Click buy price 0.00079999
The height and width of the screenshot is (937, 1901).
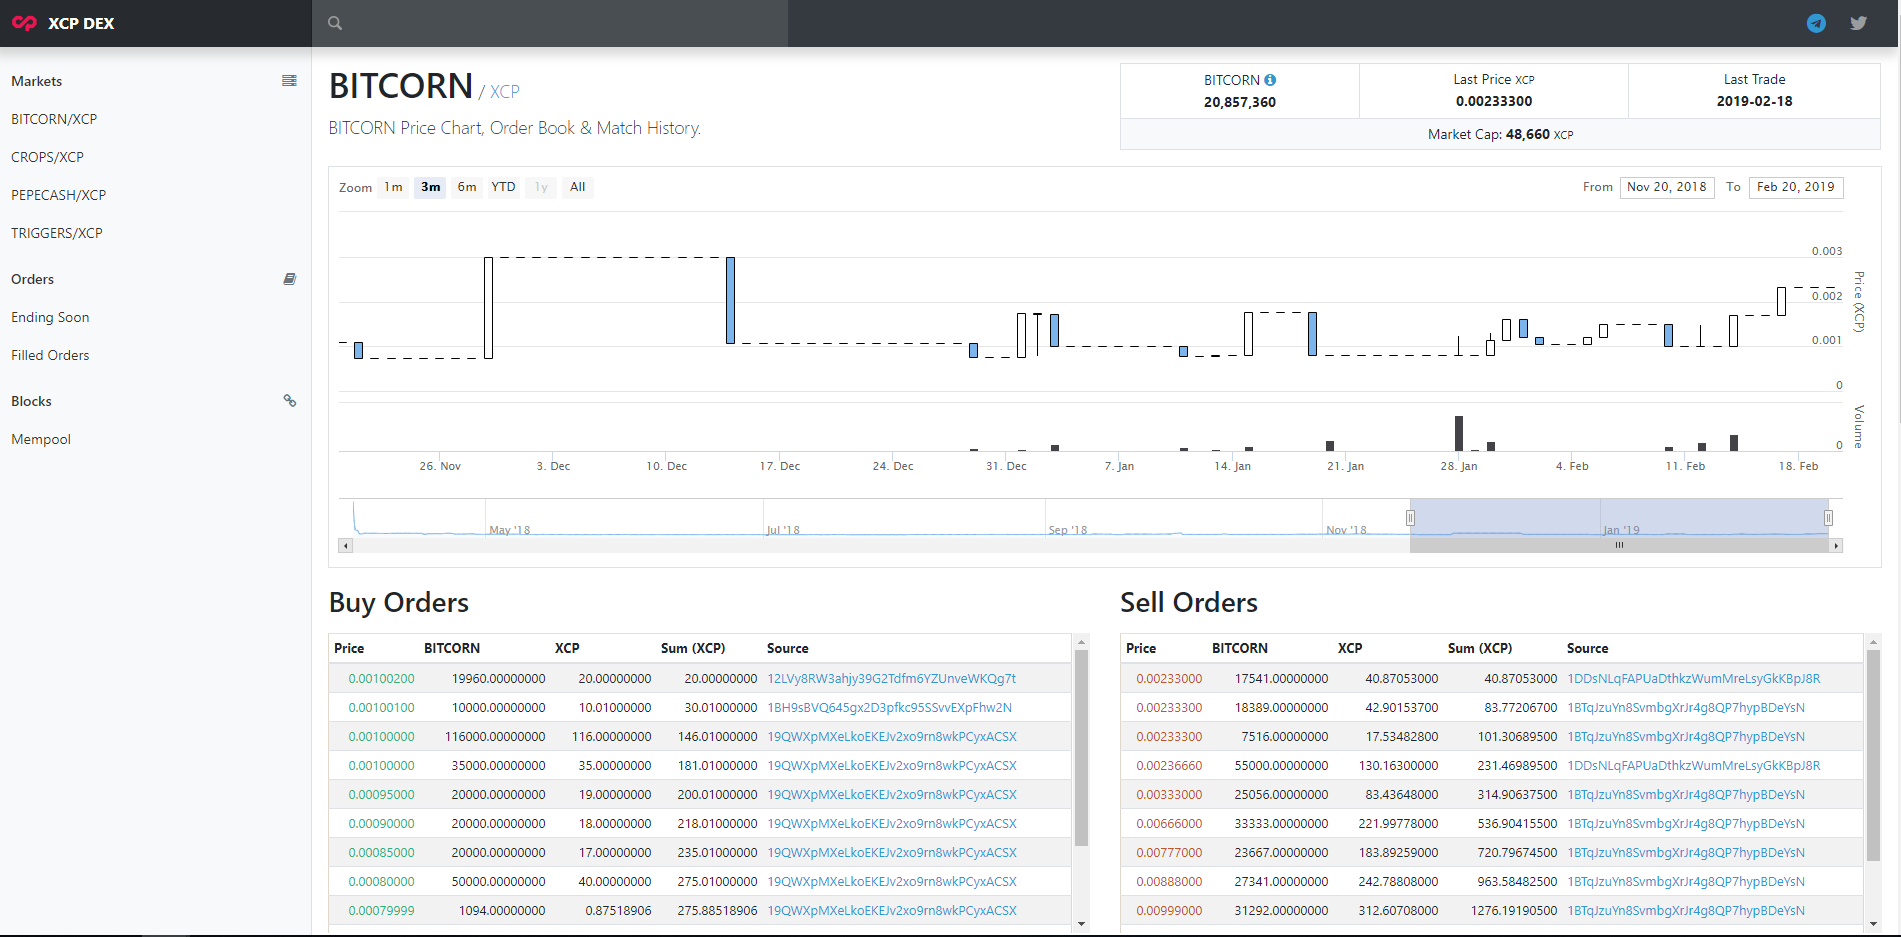(x=381, y=910)
